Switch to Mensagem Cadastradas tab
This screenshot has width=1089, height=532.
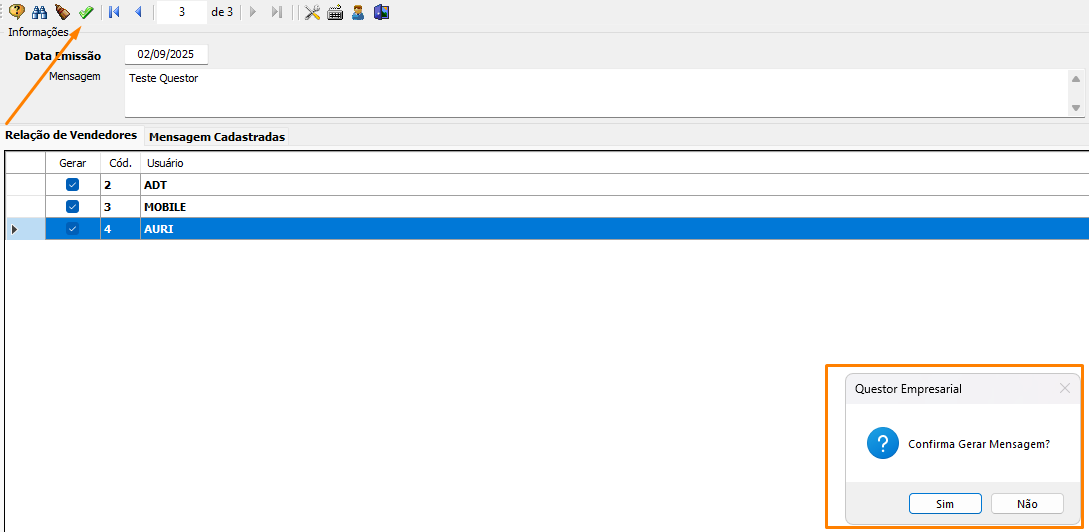pos(217,137)
